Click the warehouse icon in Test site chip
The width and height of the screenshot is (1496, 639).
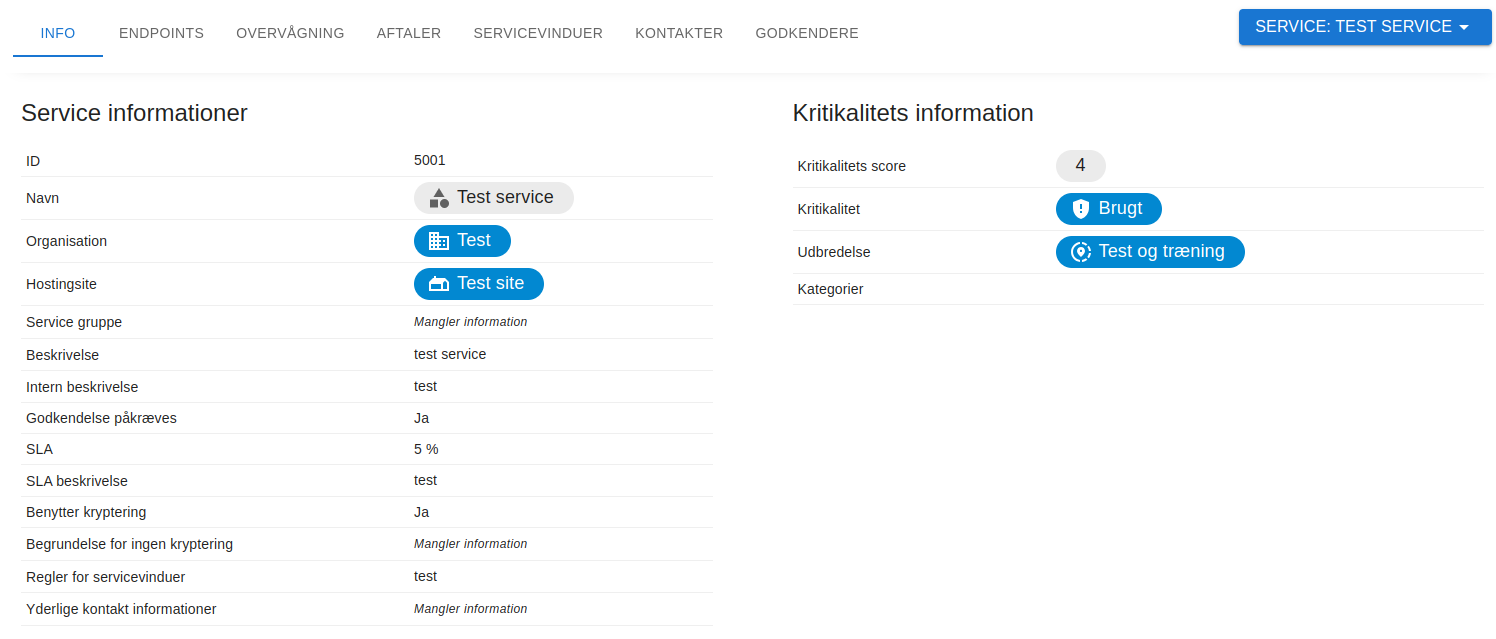438,284
